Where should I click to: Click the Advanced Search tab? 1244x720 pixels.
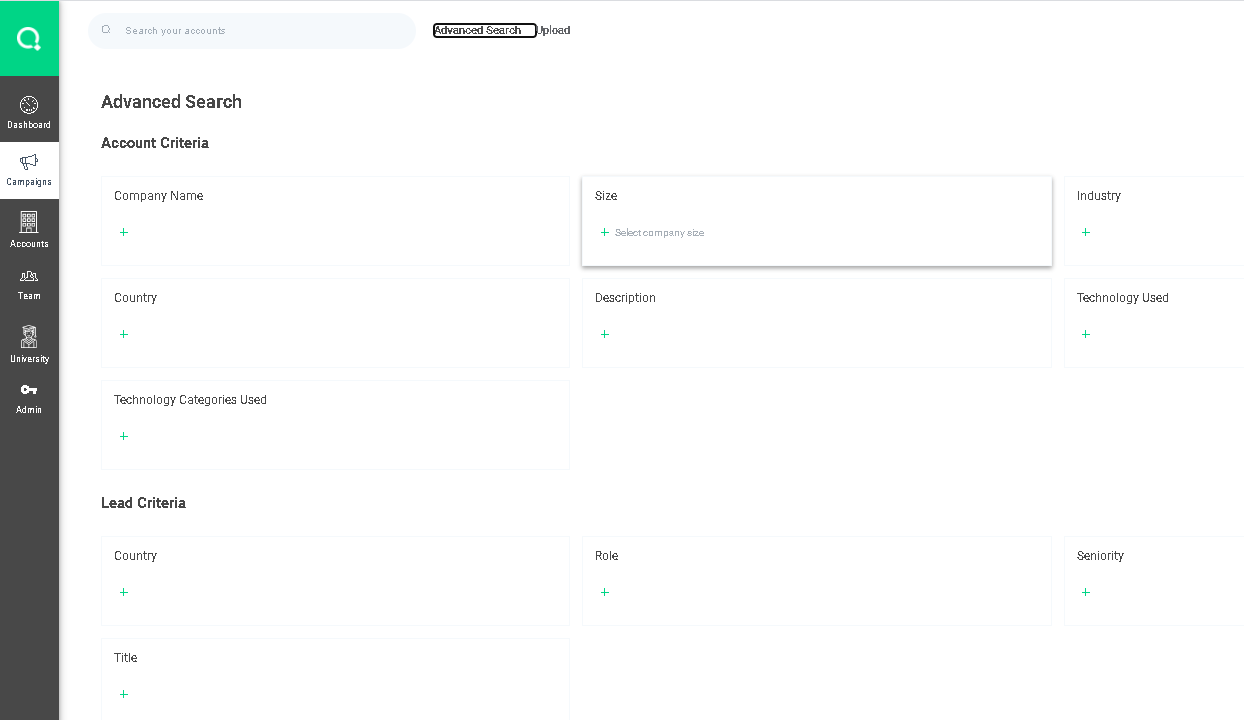coord(483,30)
